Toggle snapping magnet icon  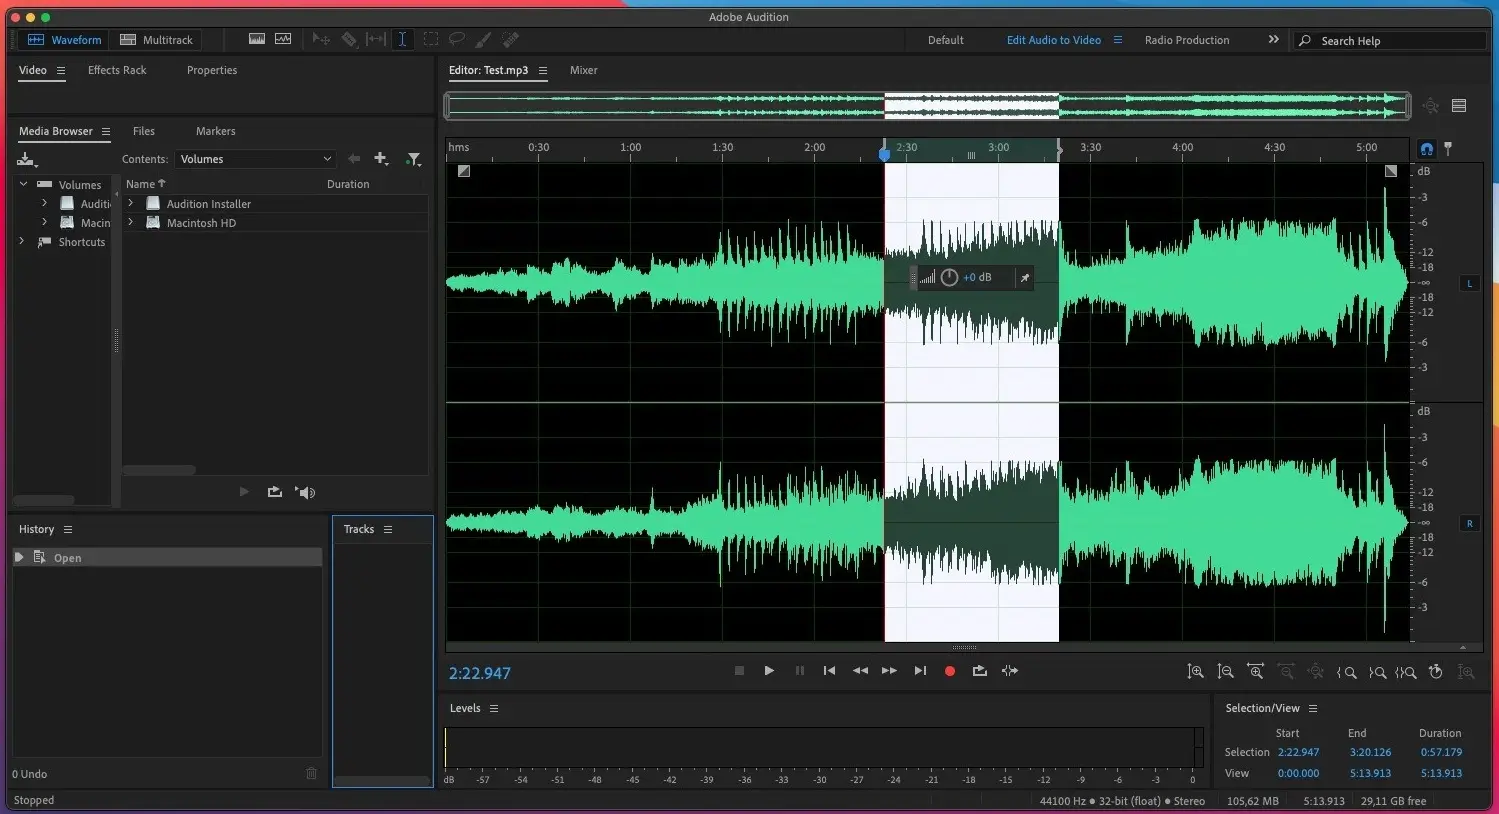[1426, 149]
